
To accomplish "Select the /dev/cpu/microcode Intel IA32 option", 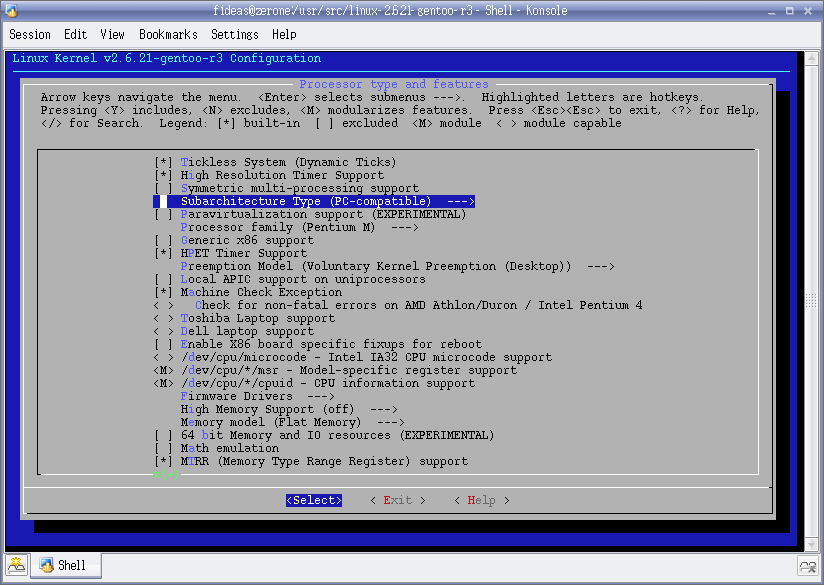I will pos(353,357).
